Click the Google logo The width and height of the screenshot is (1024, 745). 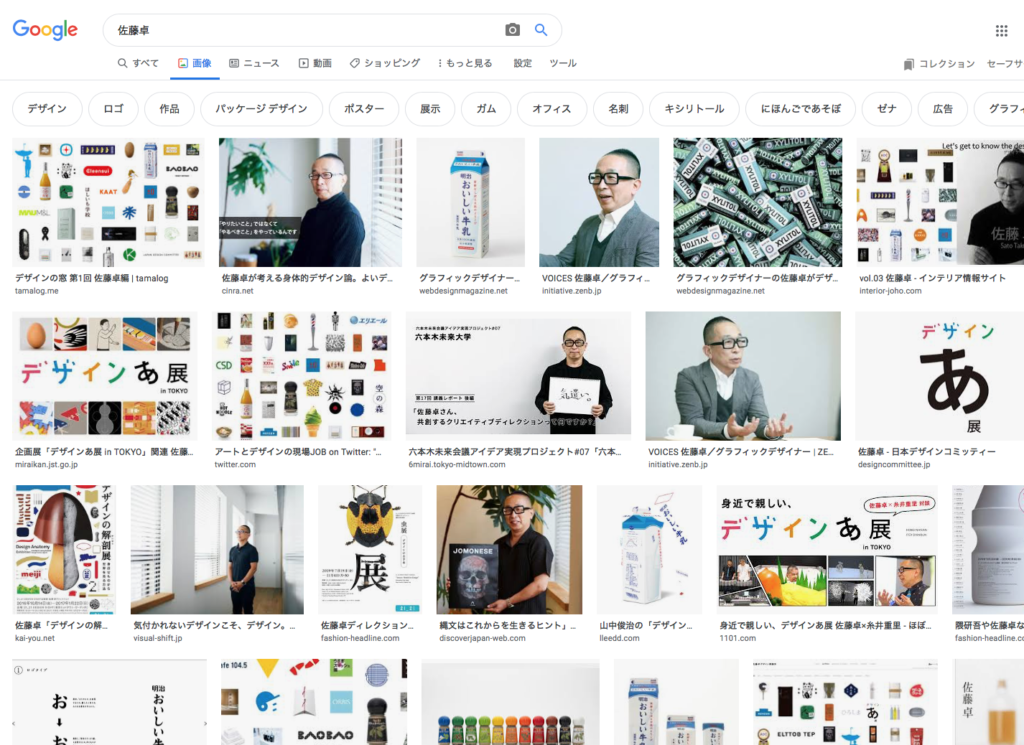[x=45, y=30]
